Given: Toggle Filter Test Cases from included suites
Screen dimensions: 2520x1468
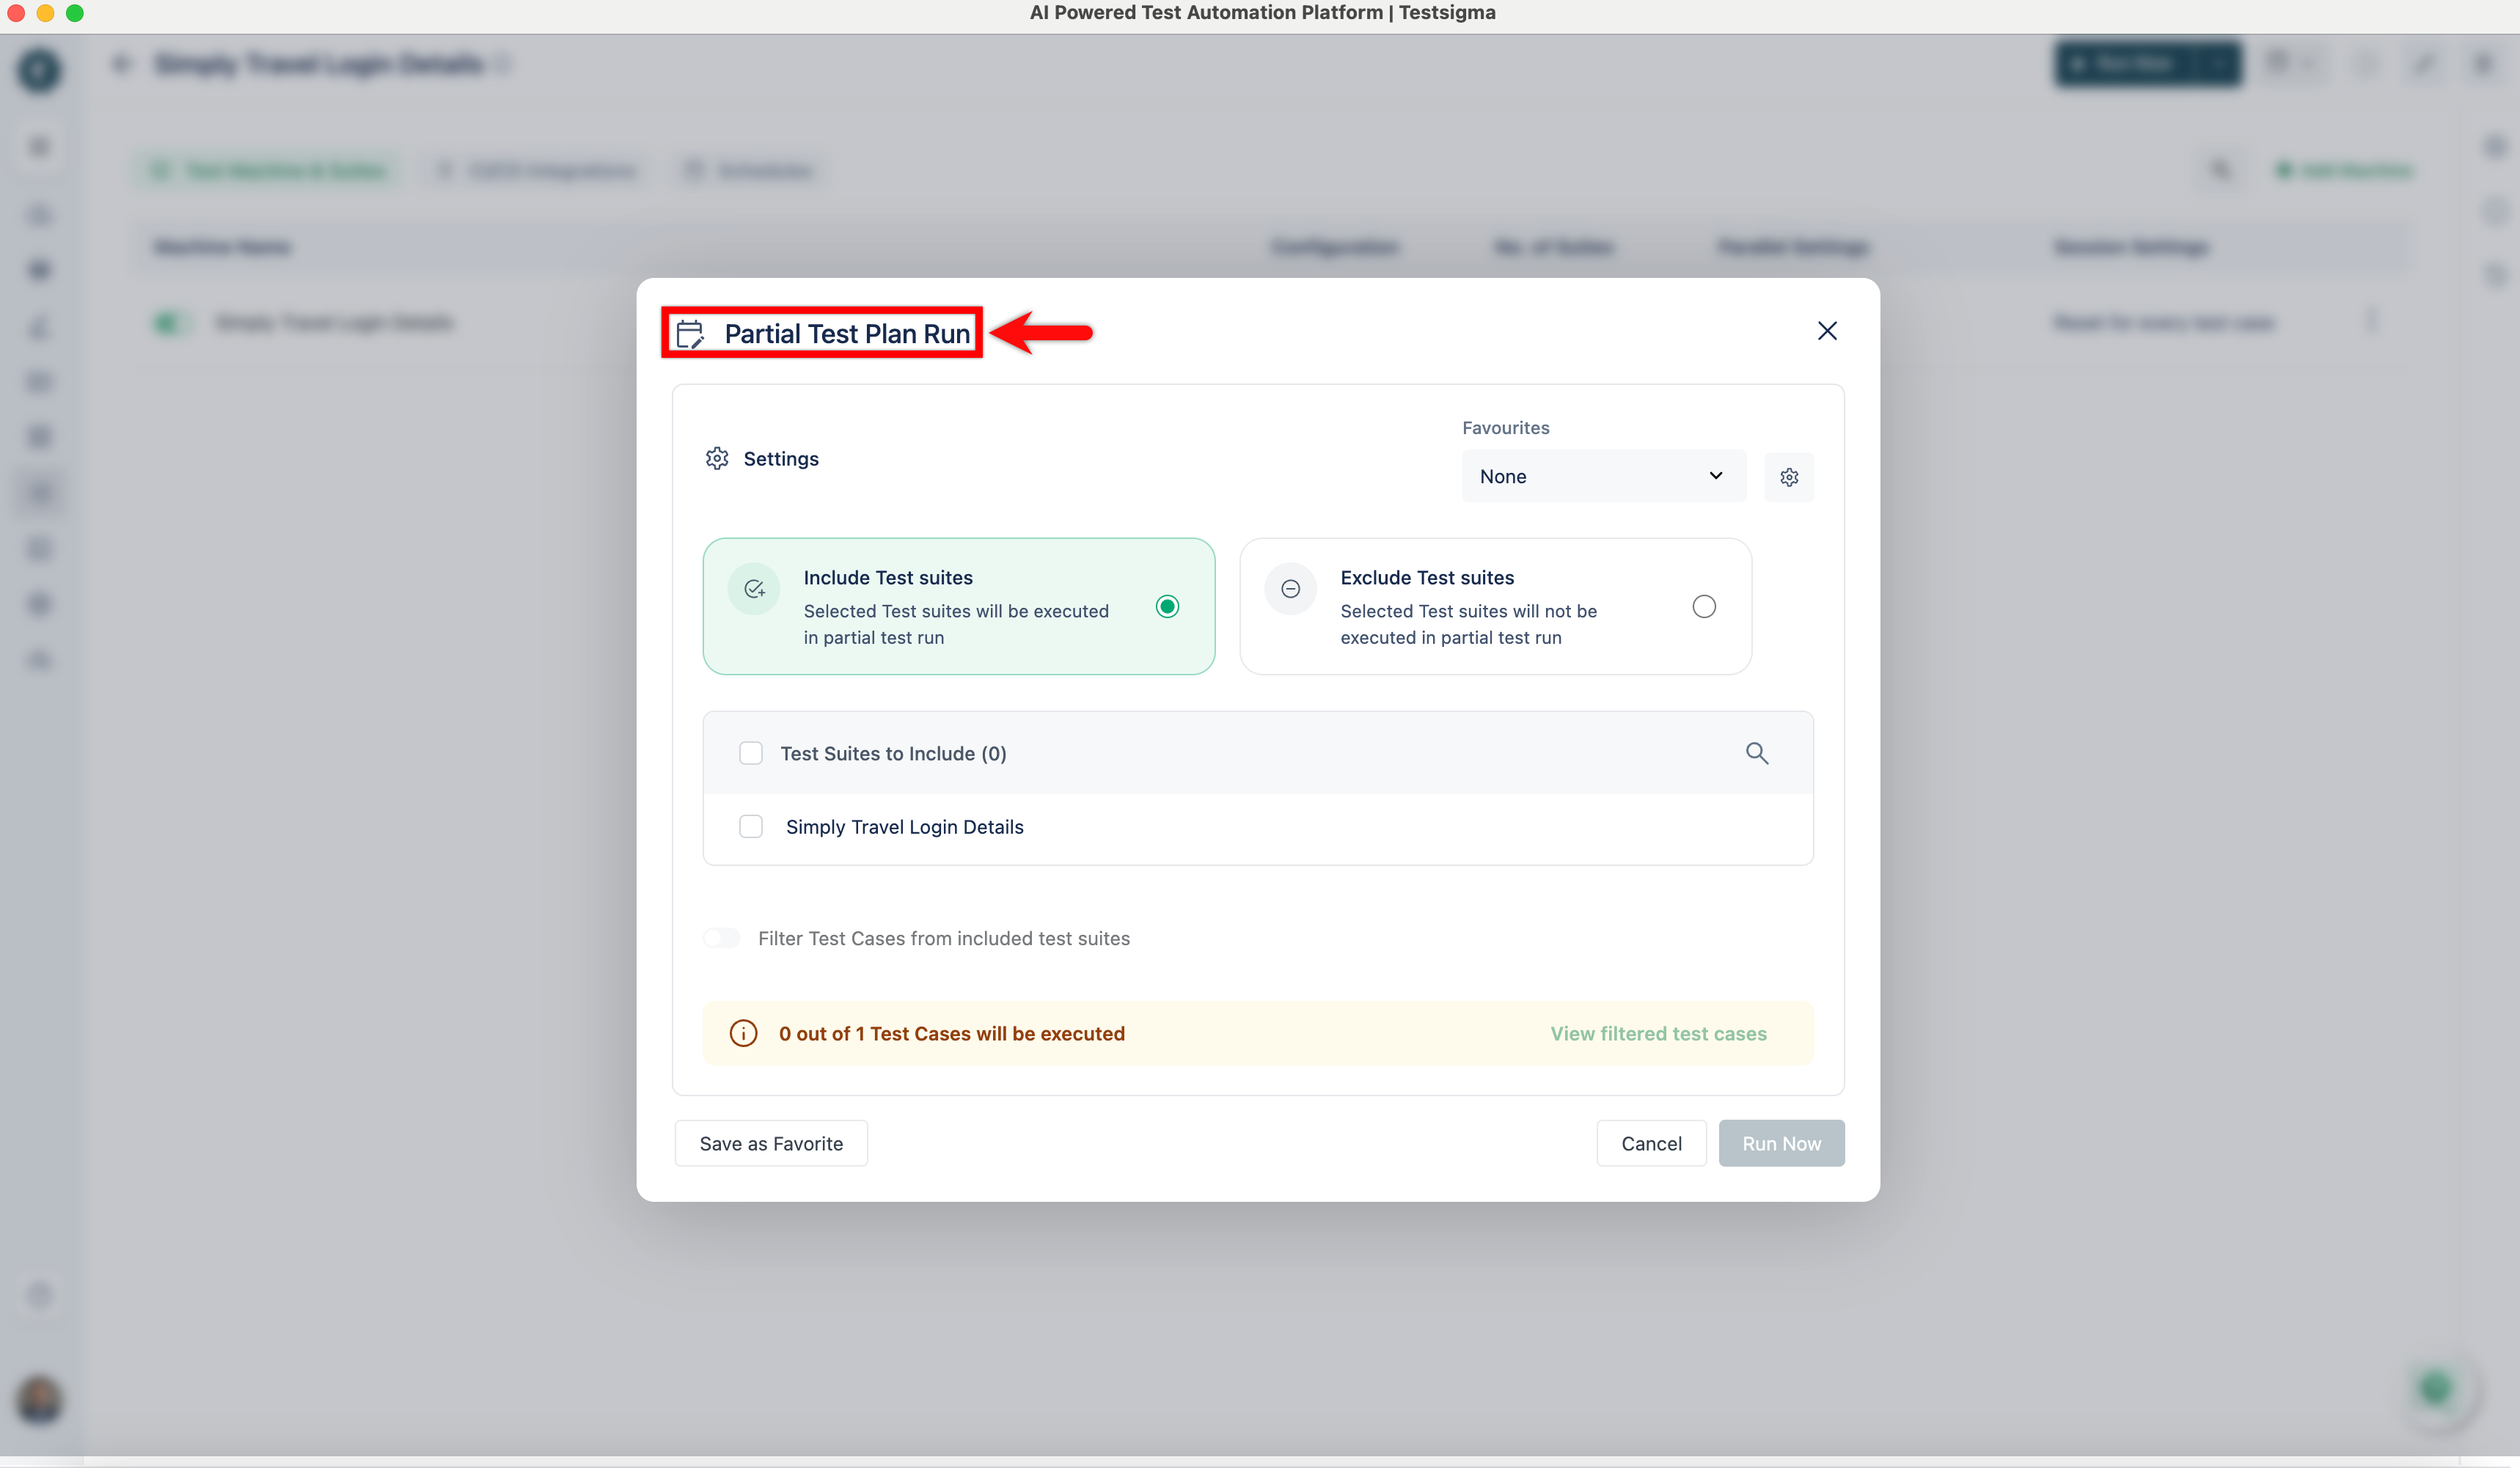Looking at the screenshot, I should click(722, 938).
